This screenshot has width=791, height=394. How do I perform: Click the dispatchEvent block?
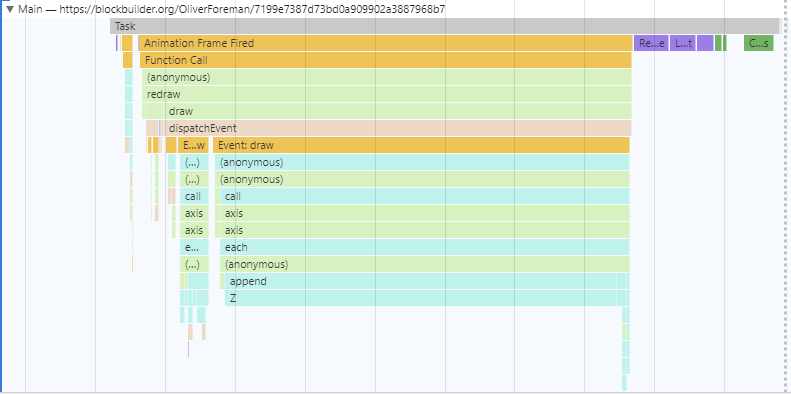(x=398, y=128)
